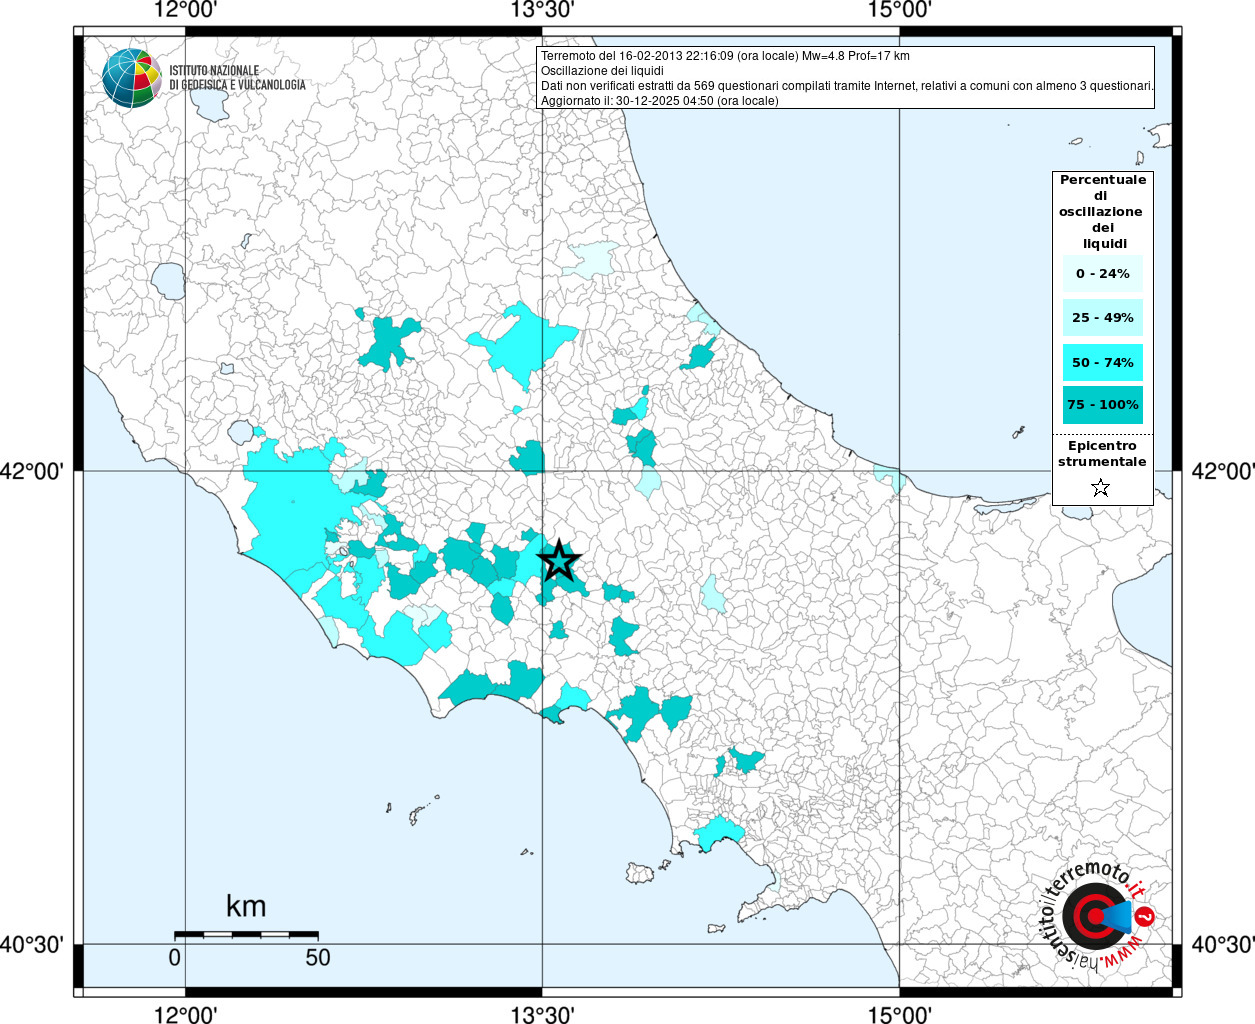The height and width of the screenshot is (1024, 1255).
Task: Click the 'Aggiornato il: 30-12-2025' update line
Action: (x=659, y=101)
